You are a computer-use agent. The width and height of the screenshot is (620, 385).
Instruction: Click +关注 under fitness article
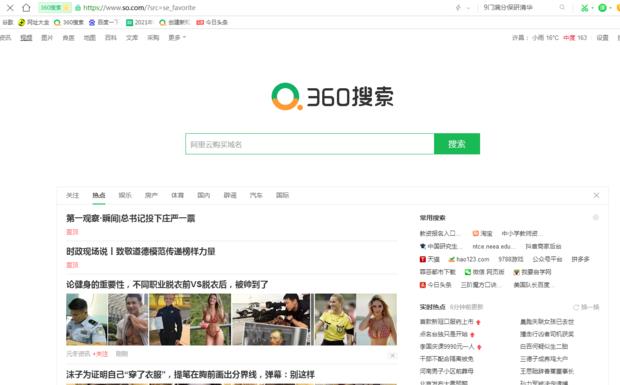(x=100, y=354)
